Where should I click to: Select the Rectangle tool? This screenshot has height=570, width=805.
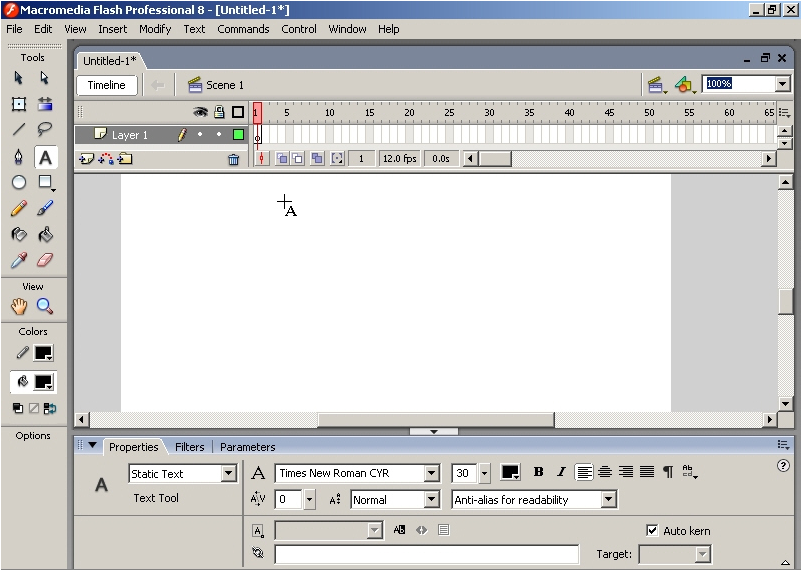[45, 182]
